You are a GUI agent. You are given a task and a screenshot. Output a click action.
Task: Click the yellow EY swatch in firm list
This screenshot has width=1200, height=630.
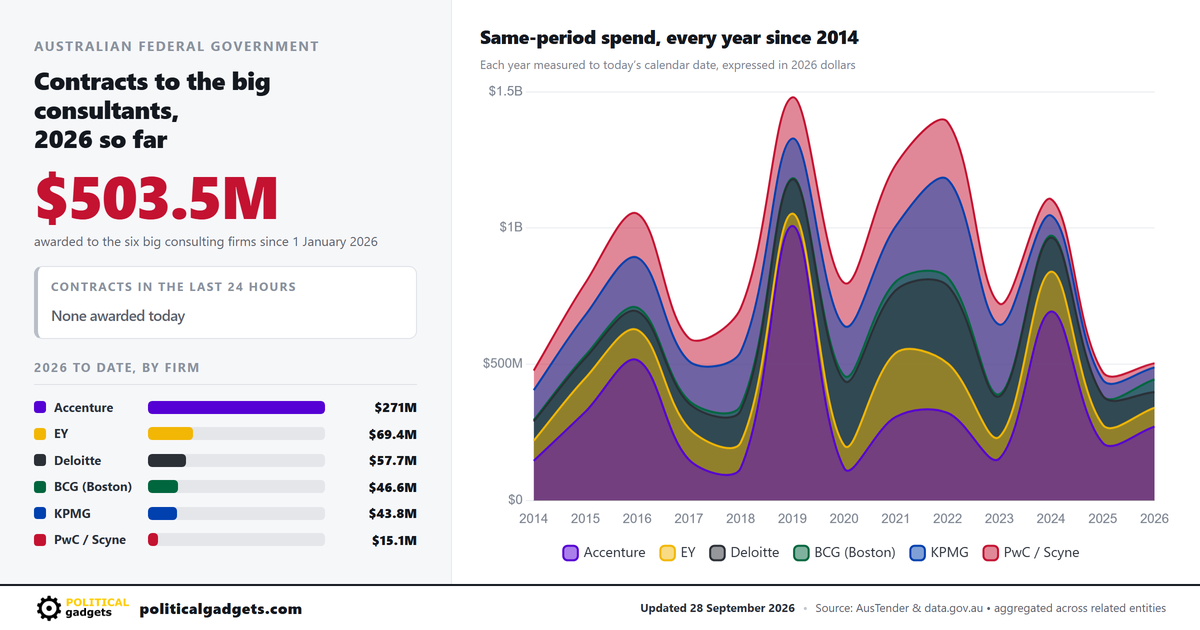click(x=40, y=434)
